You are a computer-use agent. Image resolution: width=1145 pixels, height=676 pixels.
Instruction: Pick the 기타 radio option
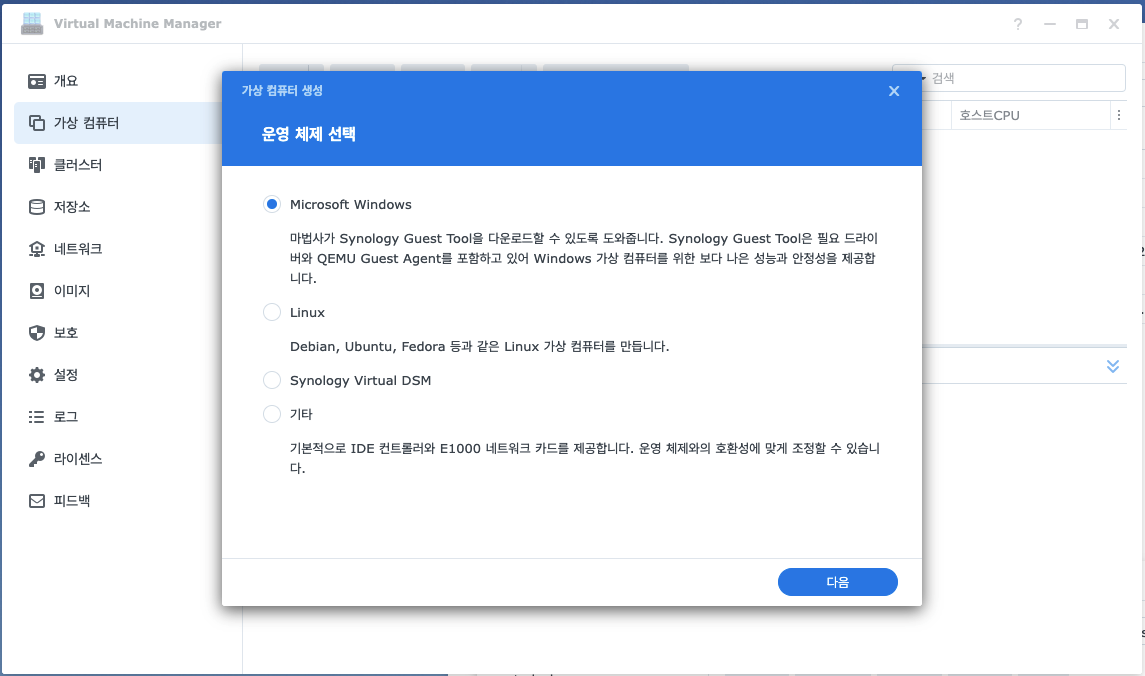272,414
